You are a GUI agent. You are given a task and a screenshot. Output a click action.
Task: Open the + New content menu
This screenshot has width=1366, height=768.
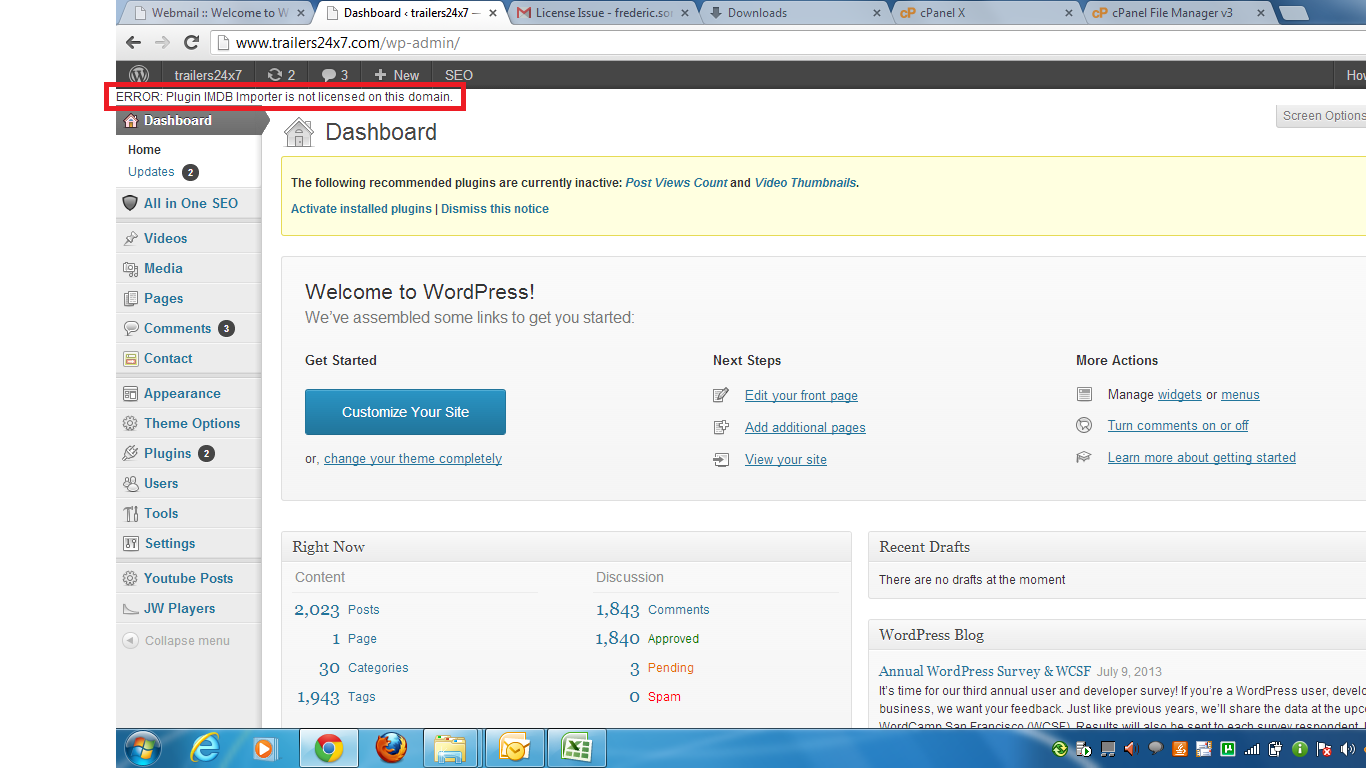396,75
